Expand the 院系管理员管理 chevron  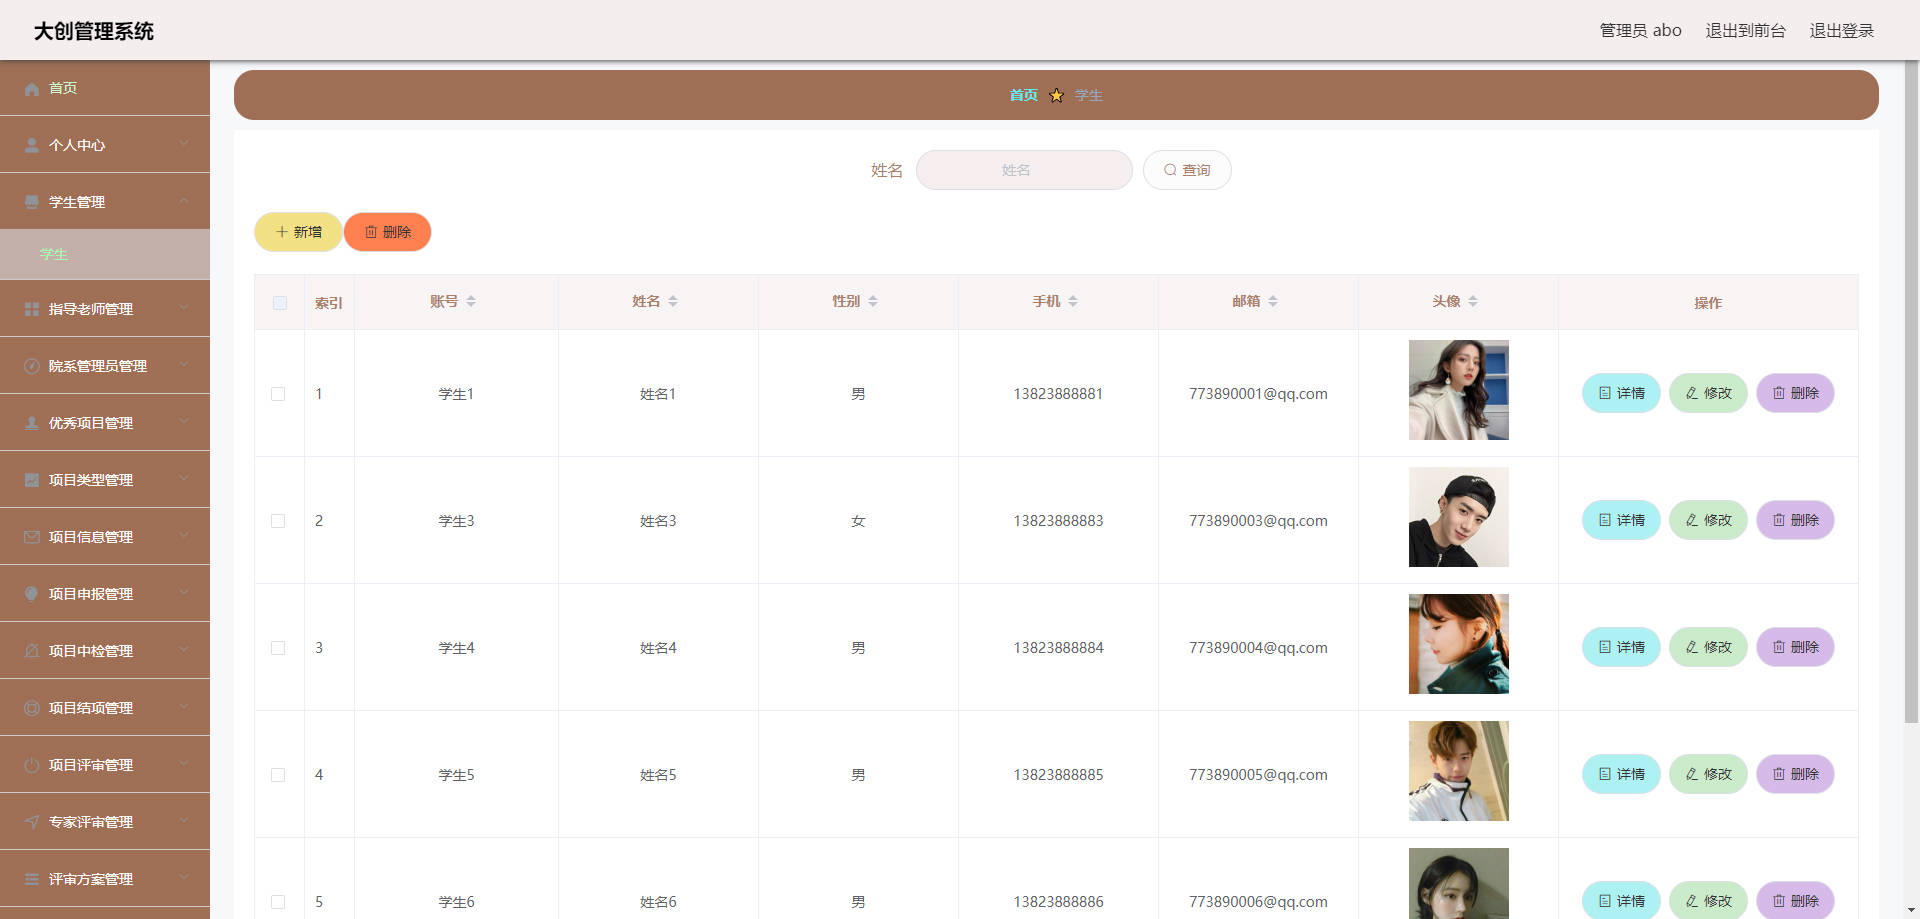184,365
